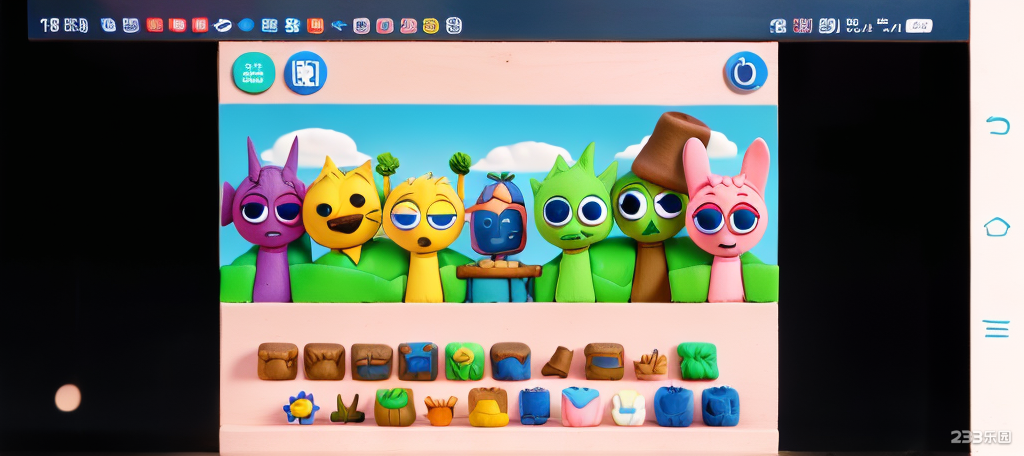Select the white clay item in bottom row

628,407
